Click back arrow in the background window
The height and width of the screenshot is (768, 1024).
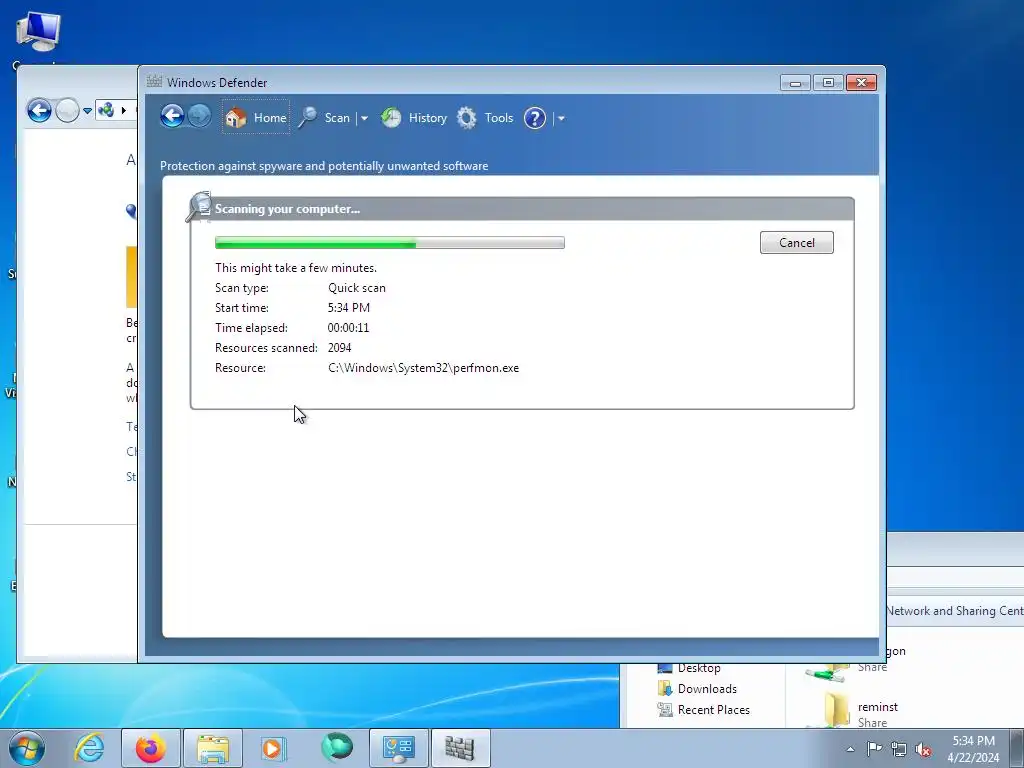pyautogui.click(x=39, y=110)
